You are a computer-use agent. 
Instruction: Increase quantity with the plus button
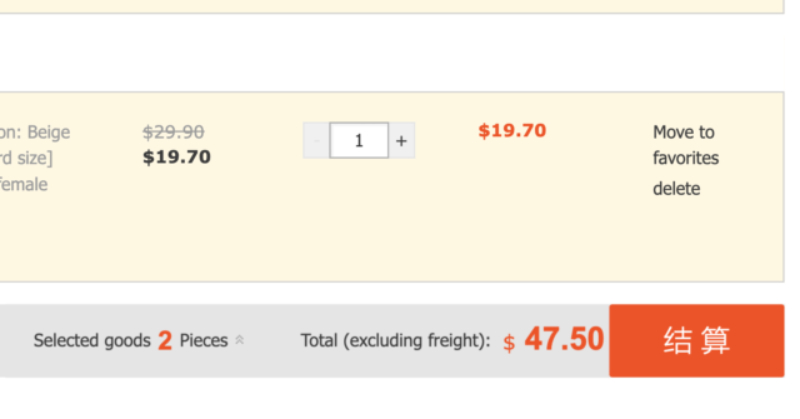[x=402, y=140]
